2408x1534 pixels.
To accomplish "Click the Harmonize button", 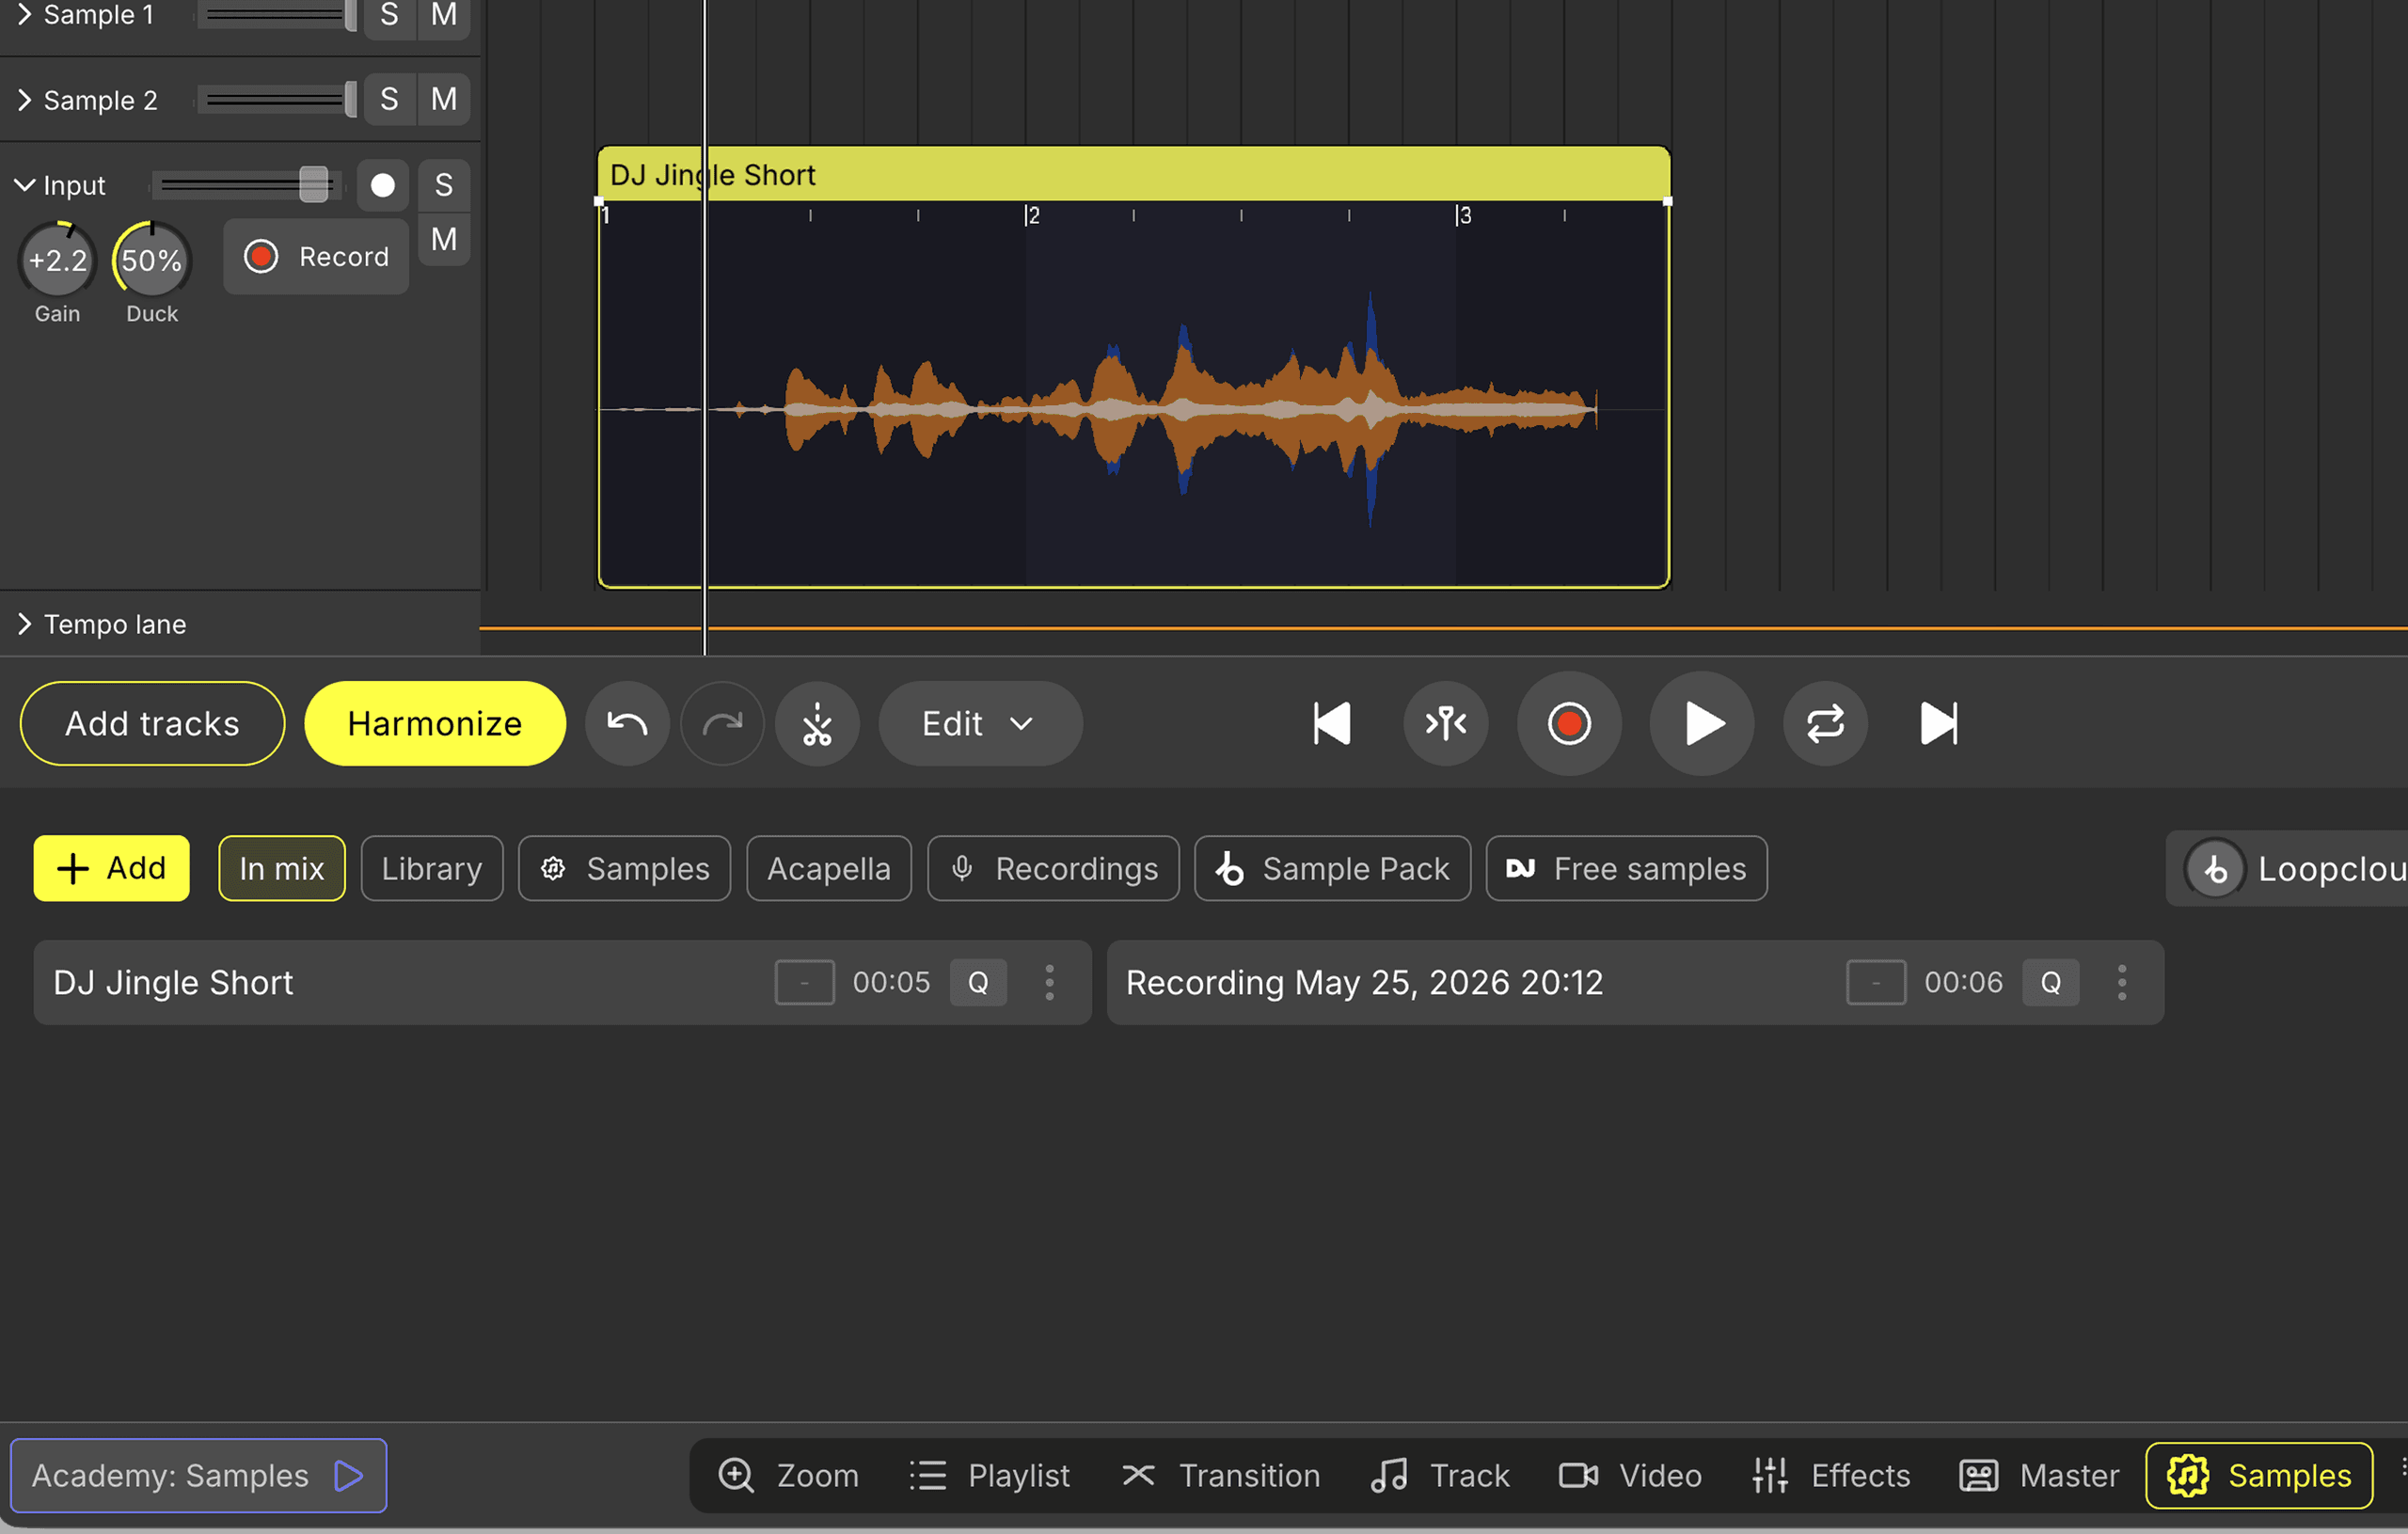I will click(435, 723).
